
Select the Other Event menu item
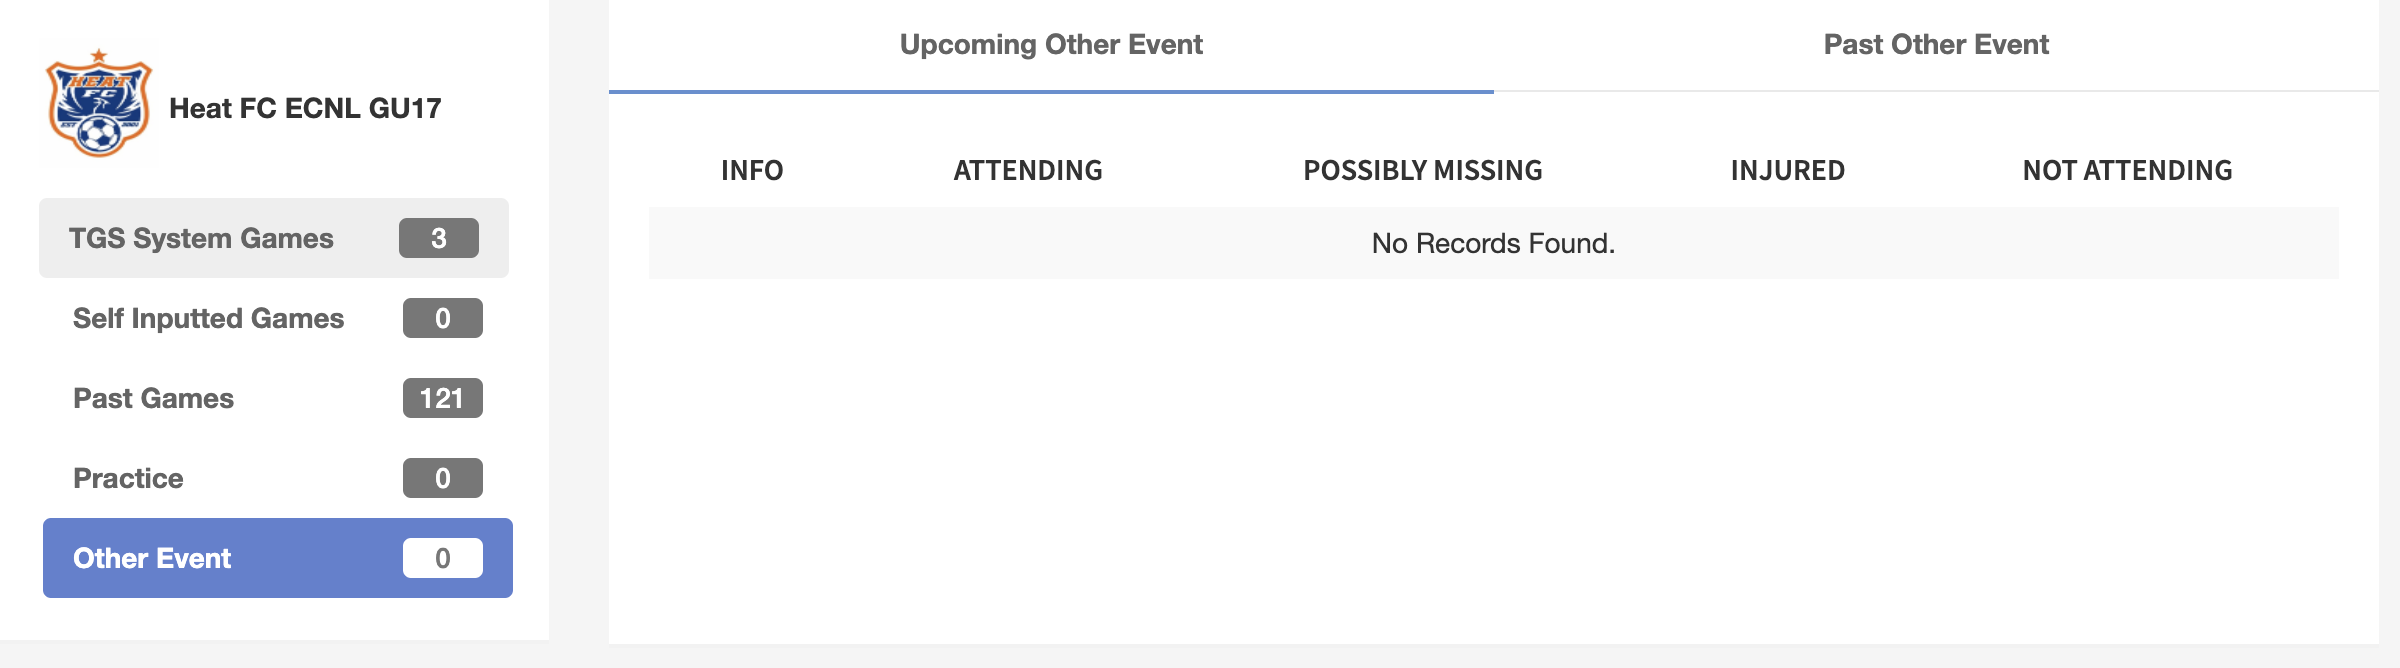click(278, 558)
